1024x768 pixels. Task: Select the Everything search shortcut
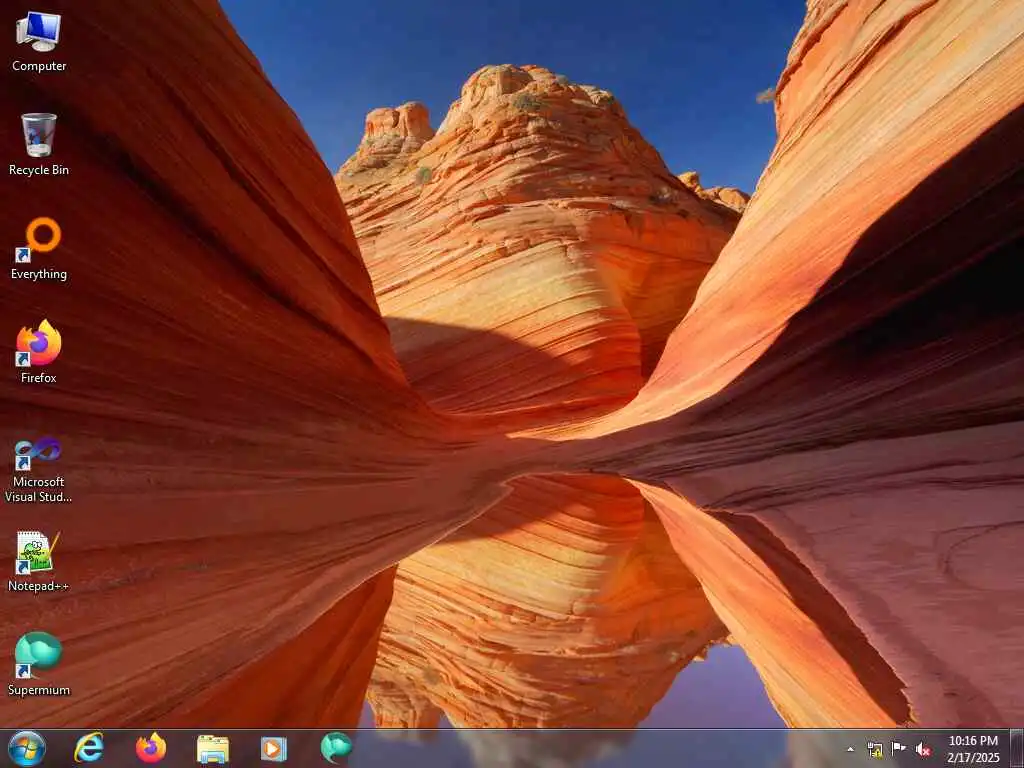click(x=39, y=249)
